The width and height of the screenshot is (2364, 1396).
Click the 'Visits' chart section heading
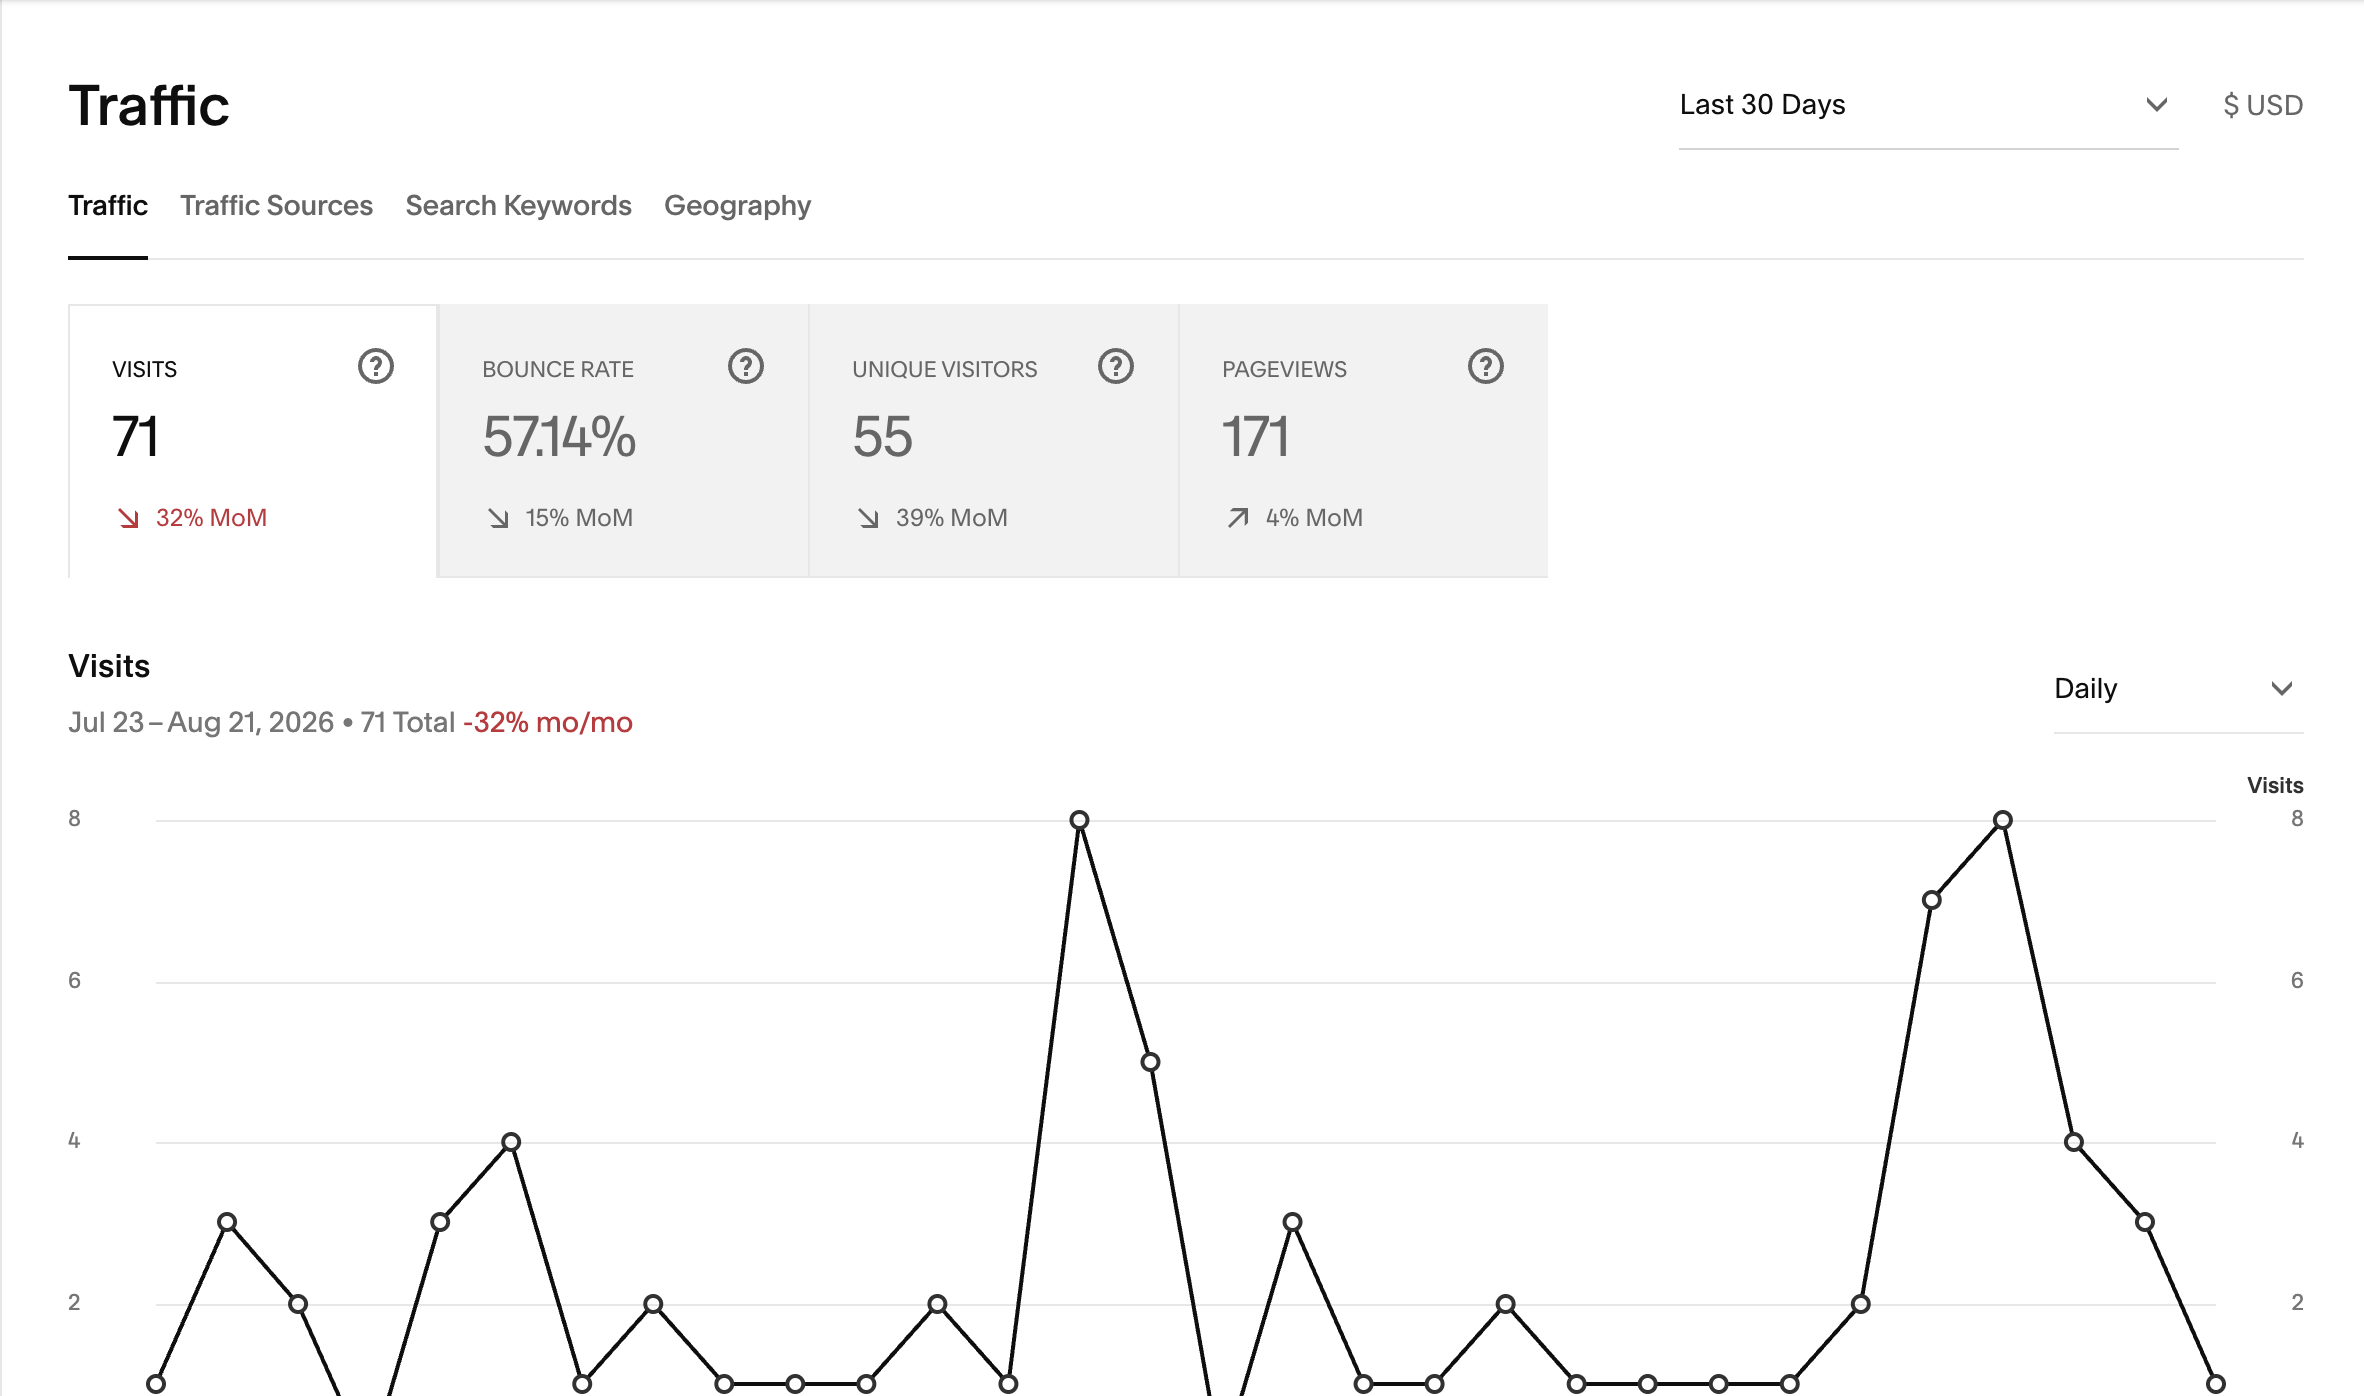point(109,666)
